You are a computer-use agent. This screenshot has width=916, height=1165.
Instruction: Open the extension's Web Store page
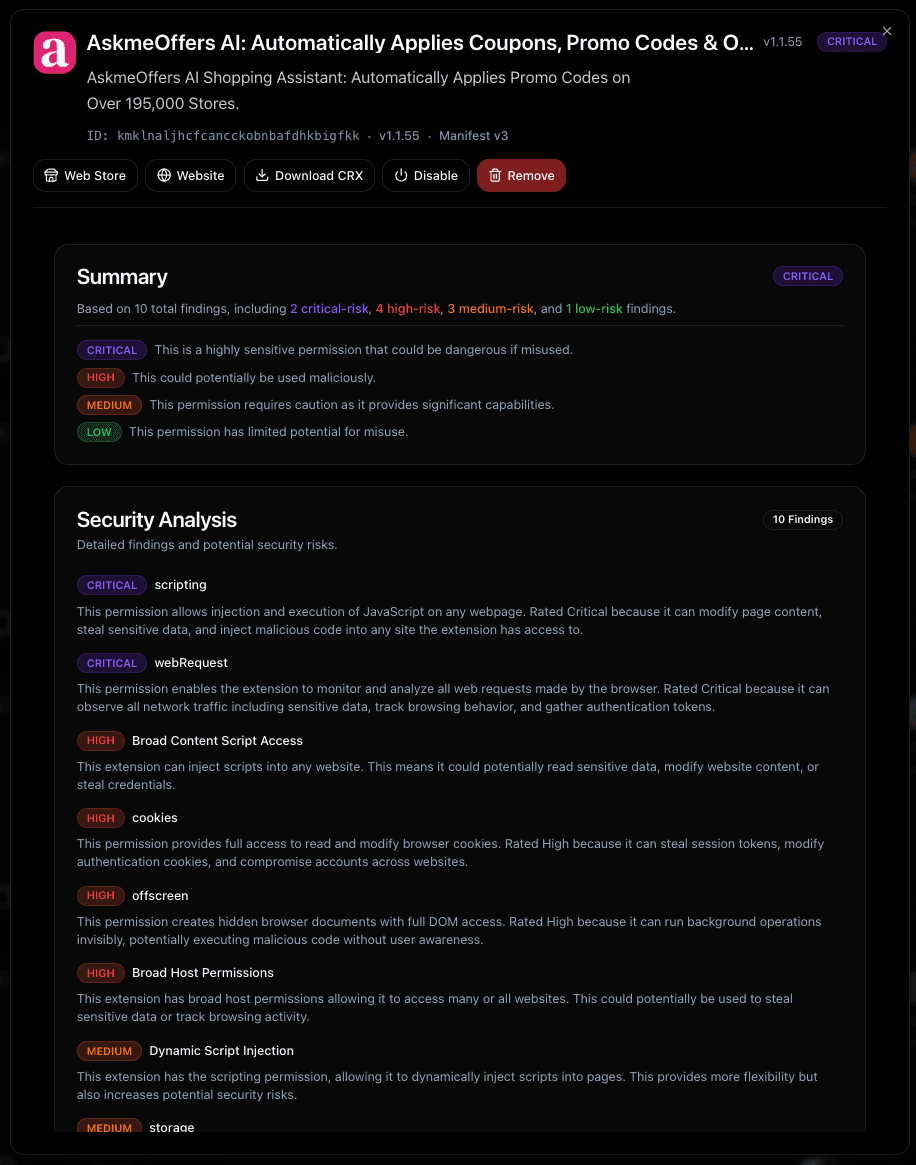tap(85, 176)
